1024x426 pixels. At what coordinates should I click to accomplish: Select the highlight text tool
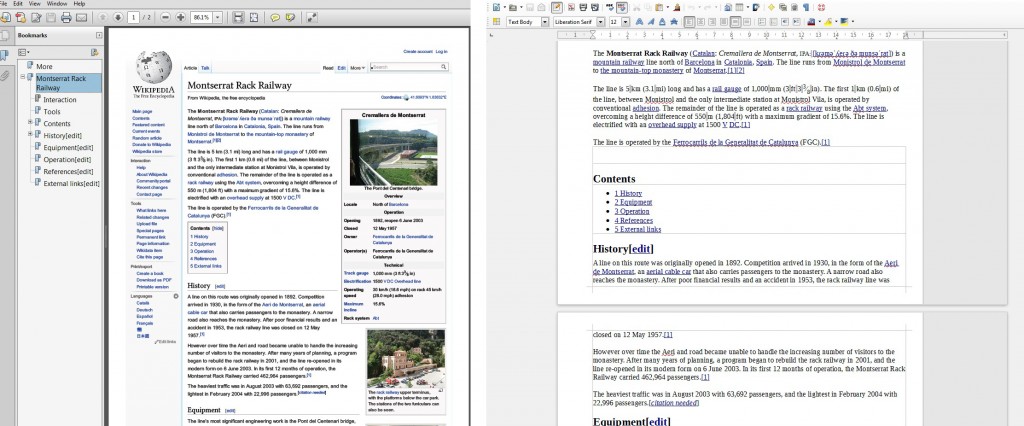tap(291, 17)
